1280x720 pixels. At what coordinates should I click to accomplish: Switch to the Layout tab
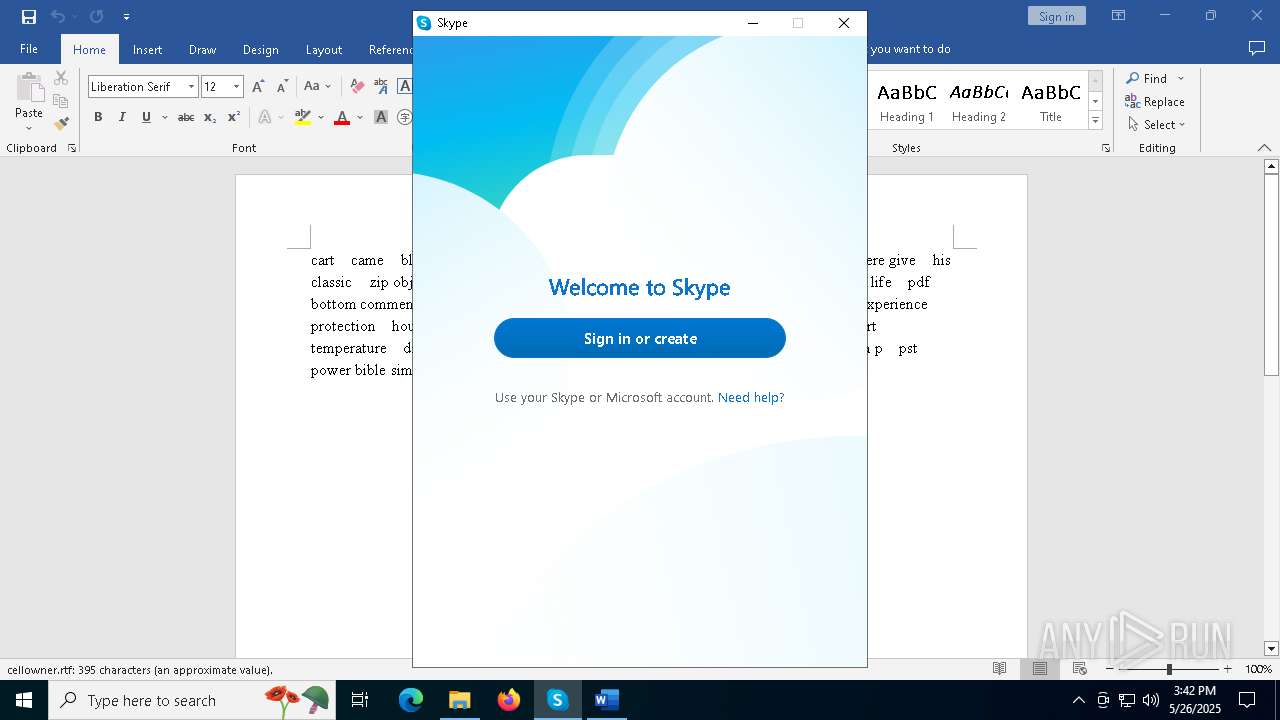323,49
